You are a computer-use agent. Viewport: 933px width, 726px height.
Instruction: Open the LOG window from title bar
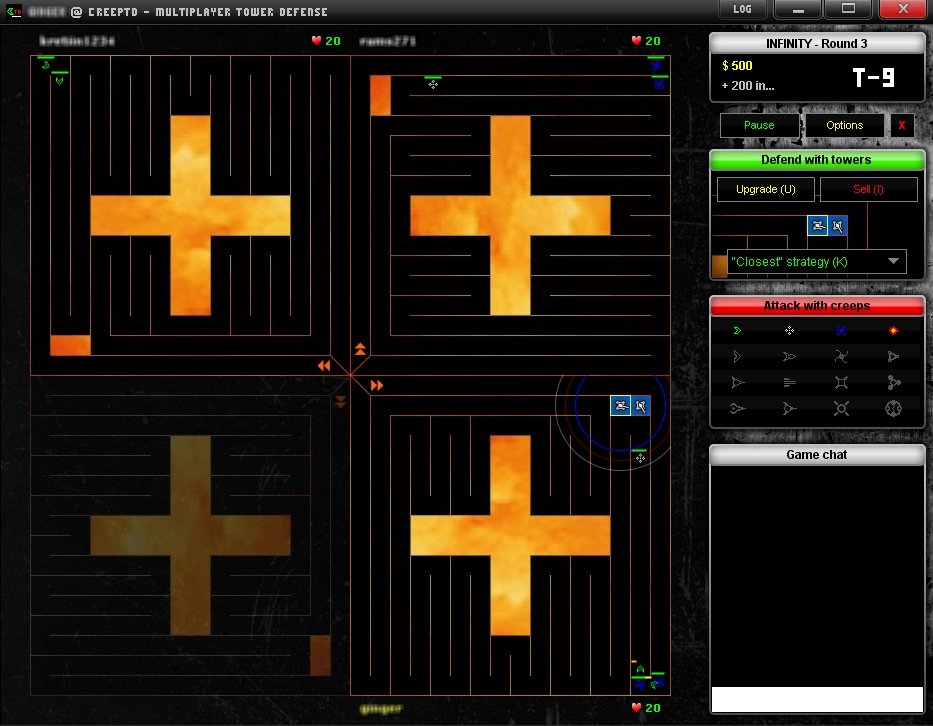coord(742,9)
